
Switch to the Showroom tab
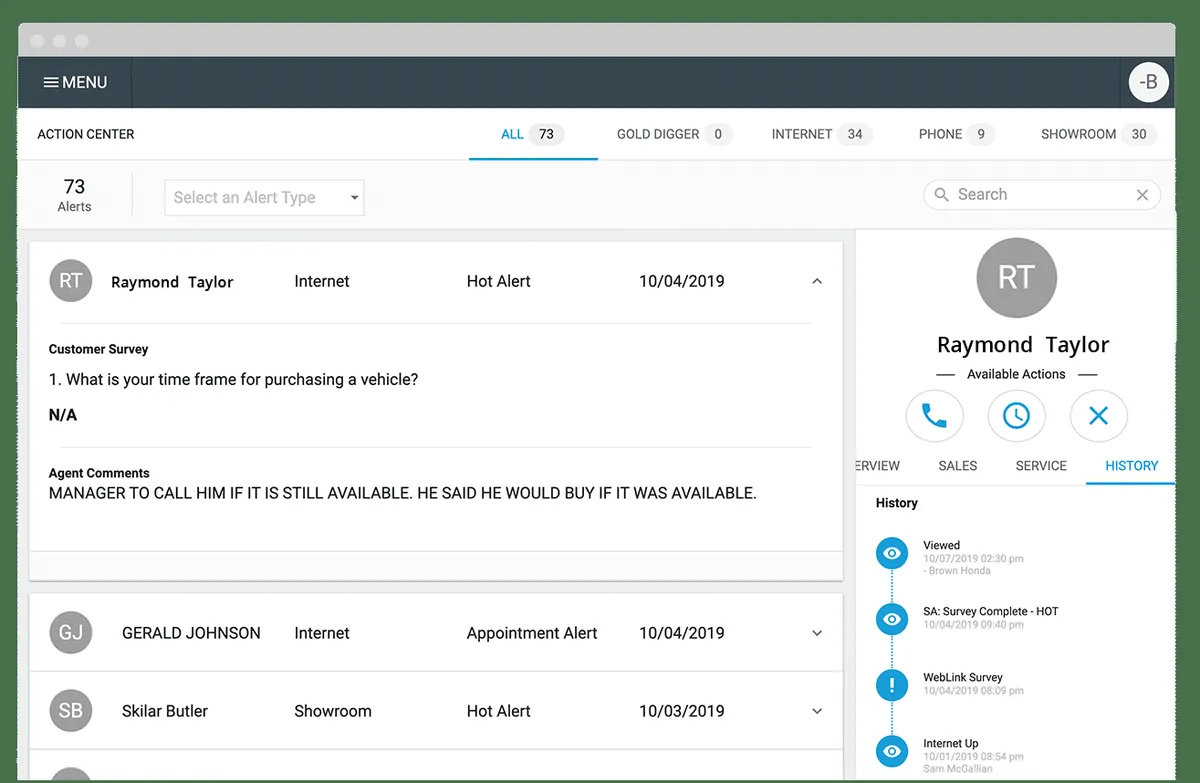1096,134
